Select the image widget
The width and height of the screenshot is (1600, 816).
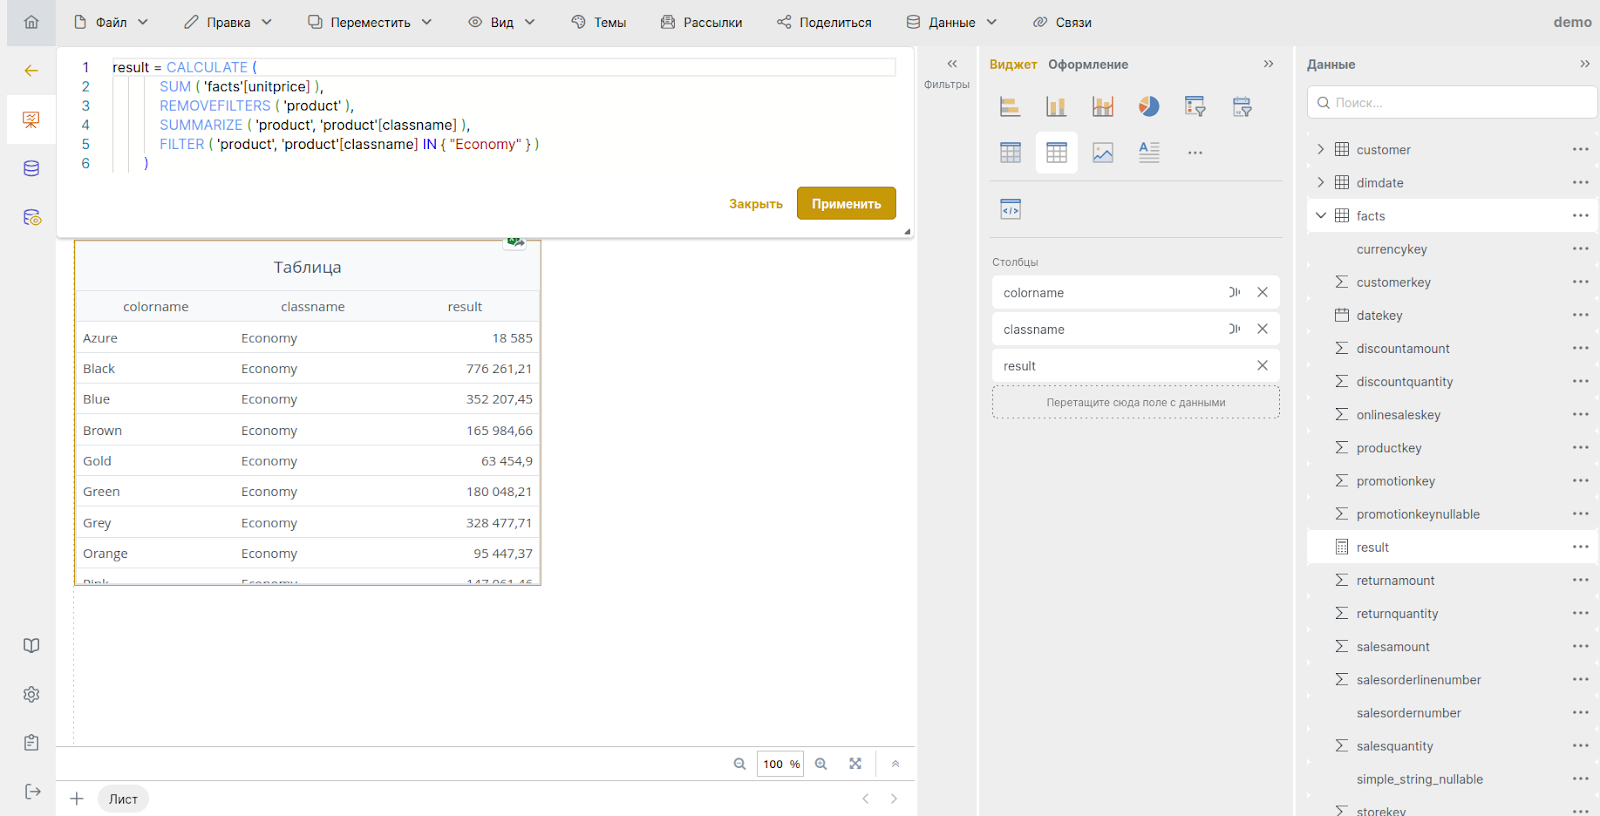[x=1103, y=152]
